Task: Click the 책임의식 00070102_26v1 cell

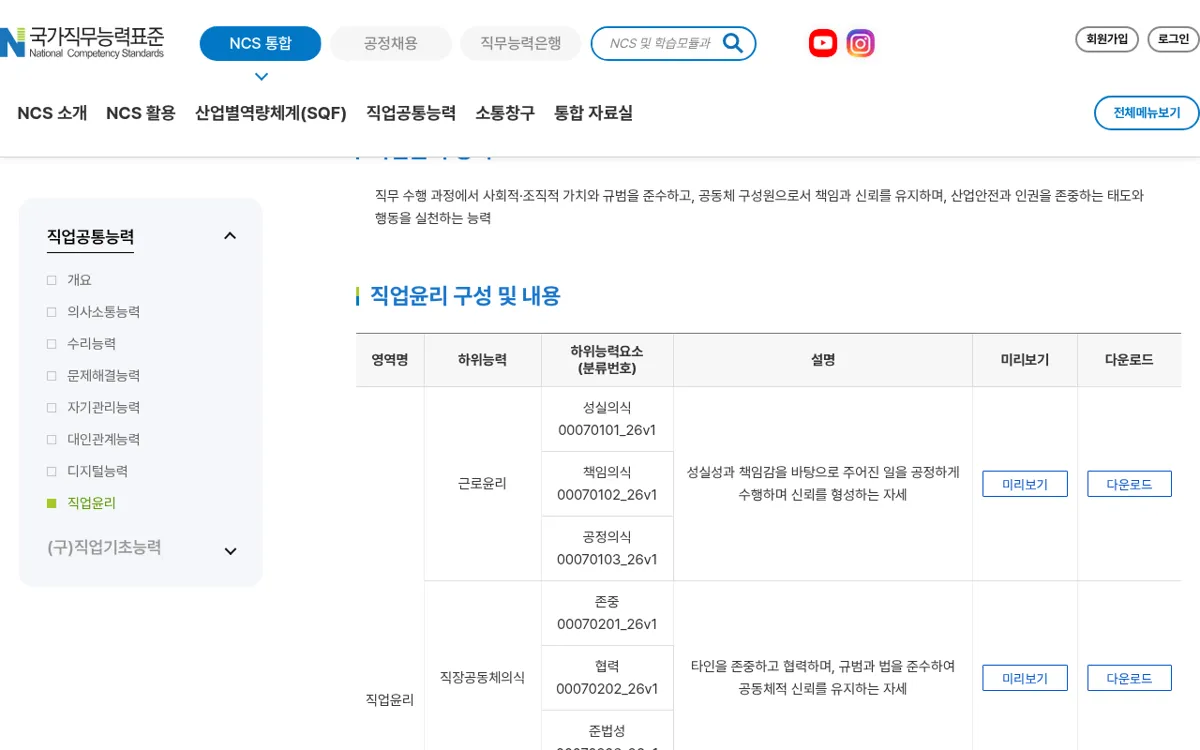Action: (x=607, y=484)
